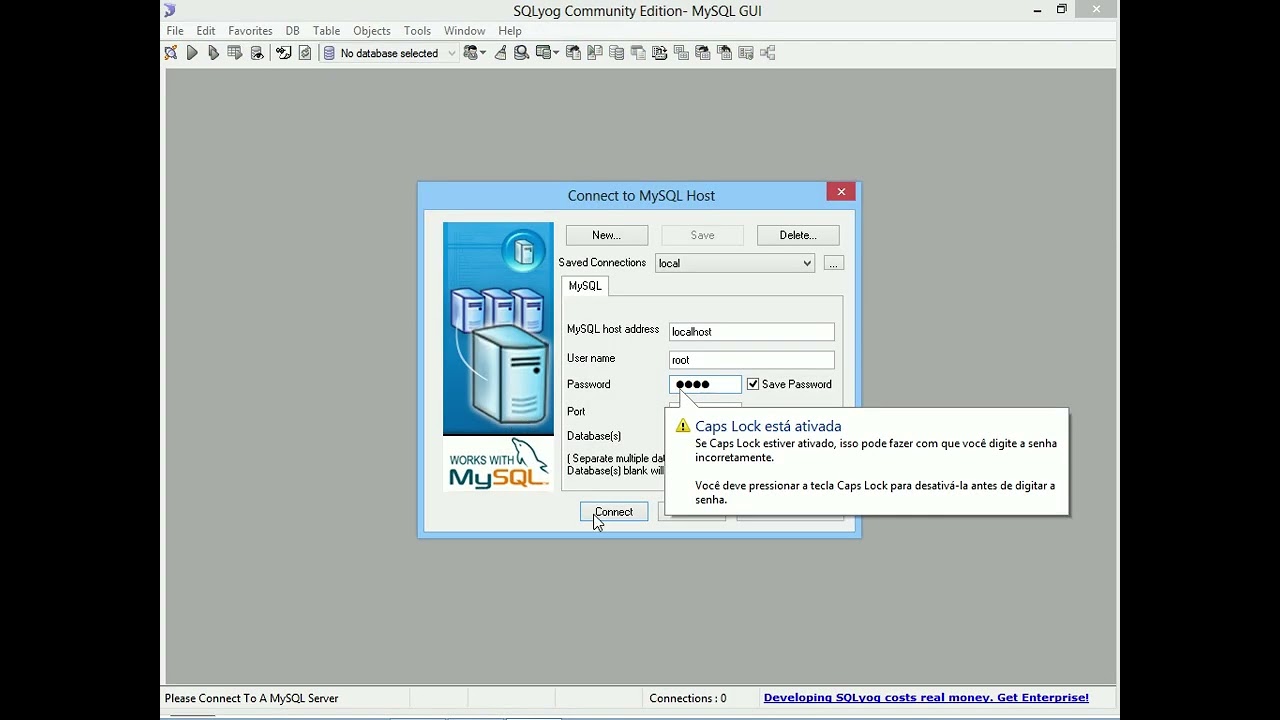Click the user manager people icon
Image resolution: width=1280 pixels, height=720 pixels.
(470, 53)
